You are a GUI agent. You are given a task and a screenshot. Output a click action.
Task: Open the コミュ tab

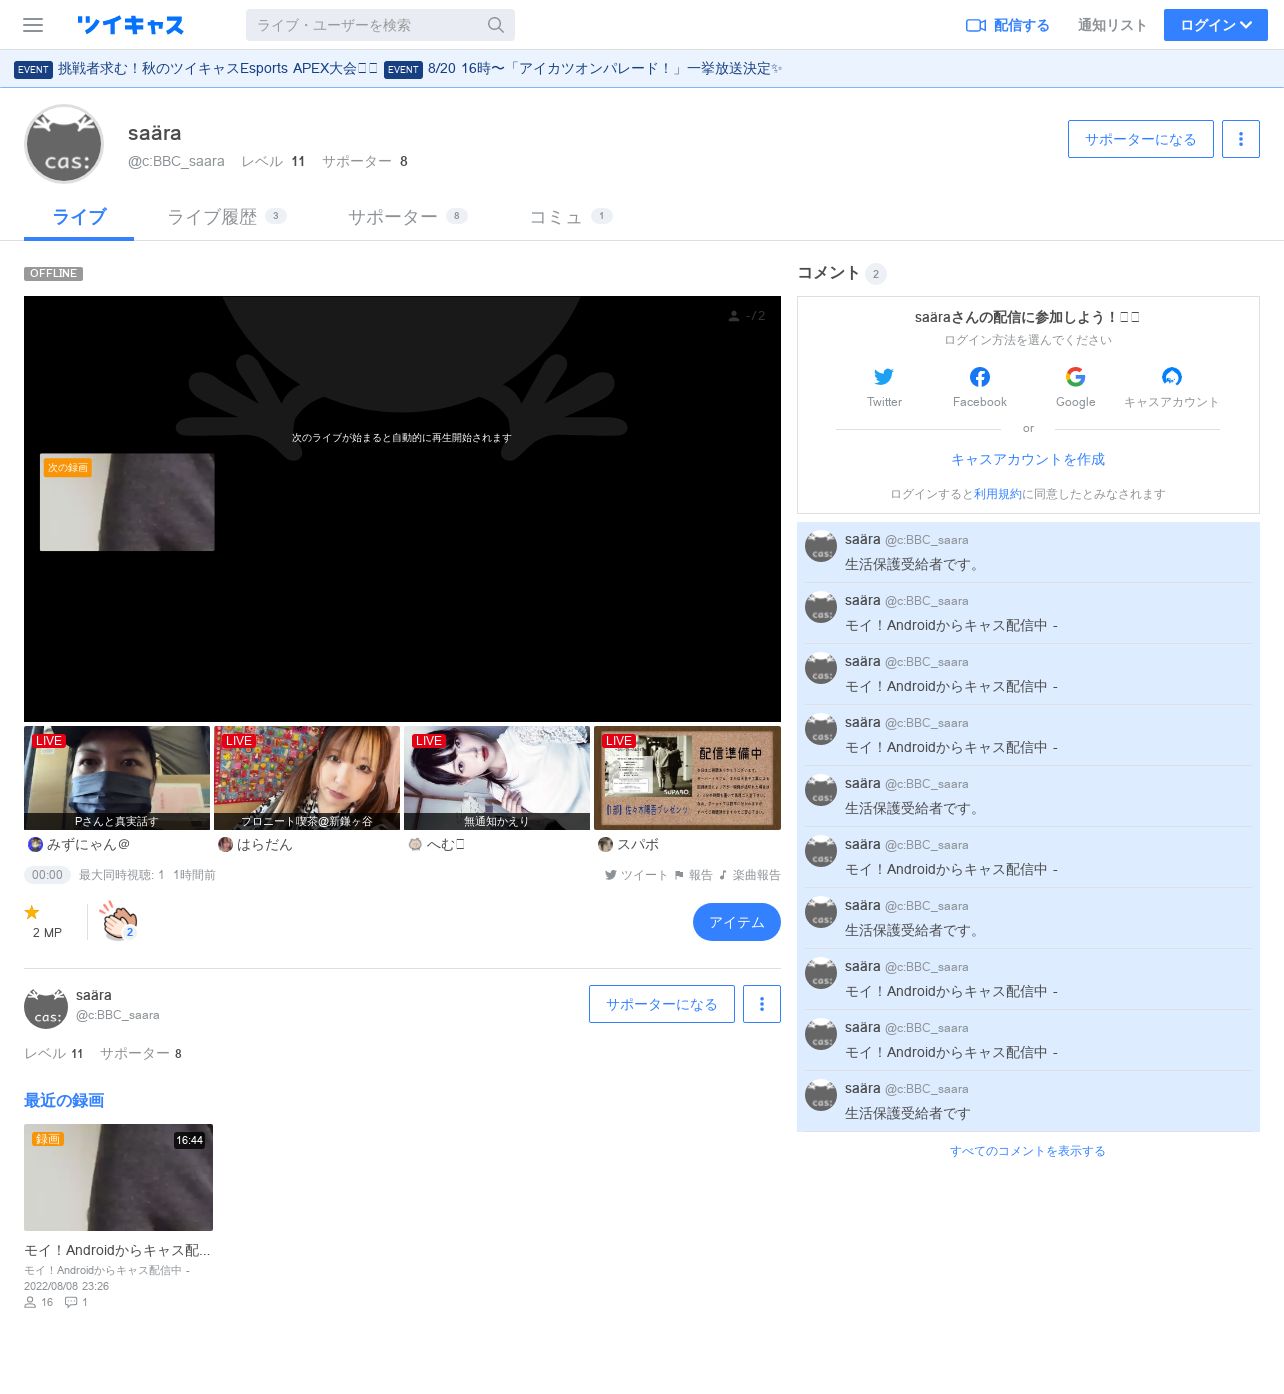click(x=571, y=217)
